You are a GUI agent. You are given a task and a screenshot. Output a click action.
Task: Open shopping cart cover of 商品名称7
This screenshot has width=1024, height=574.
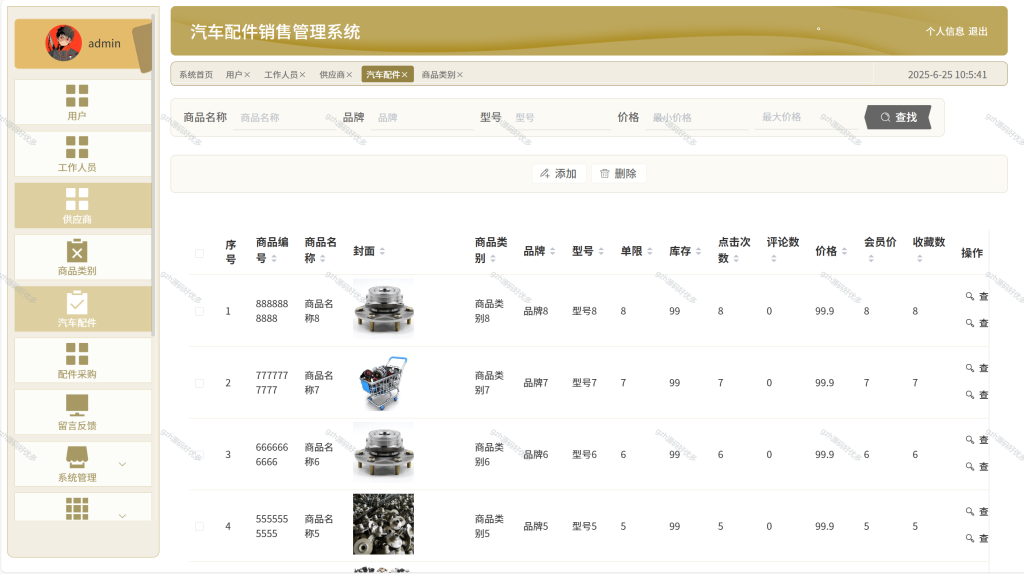[x=383, y=383]
